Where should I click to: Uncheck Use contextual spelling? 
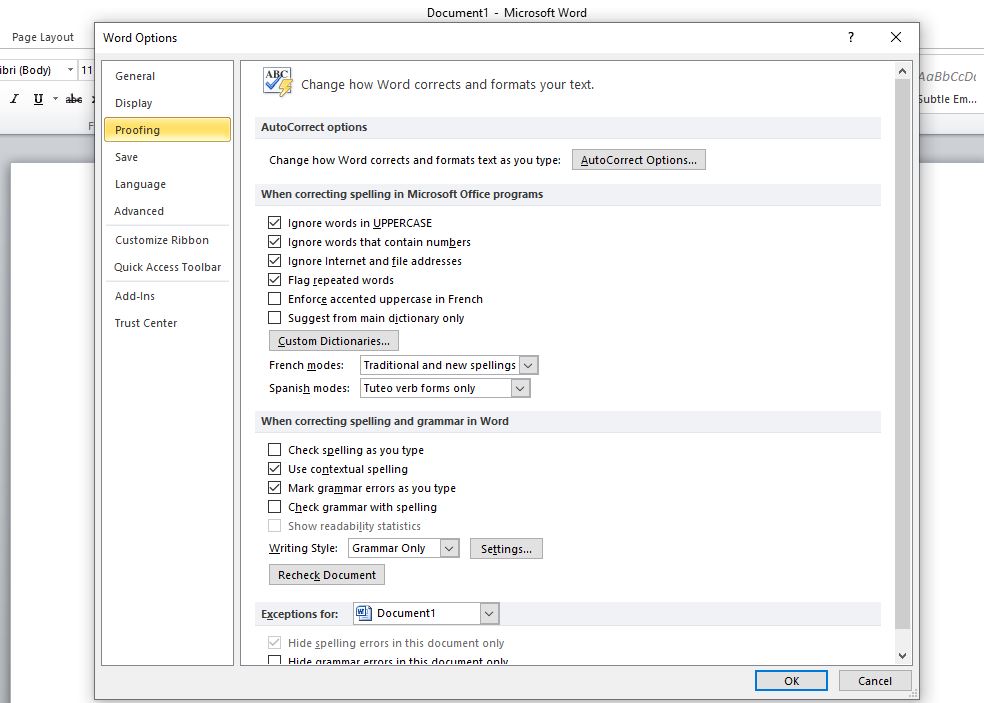274,468
